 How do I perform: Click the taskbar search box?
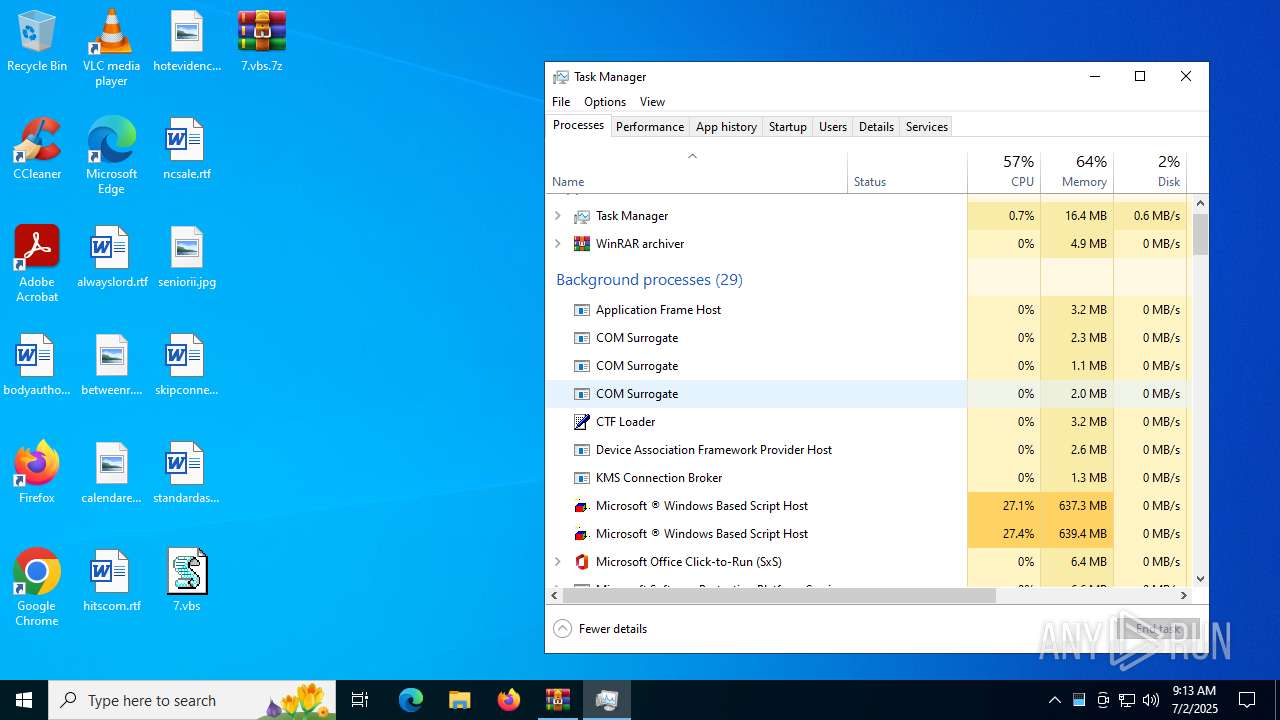point(192,700)
